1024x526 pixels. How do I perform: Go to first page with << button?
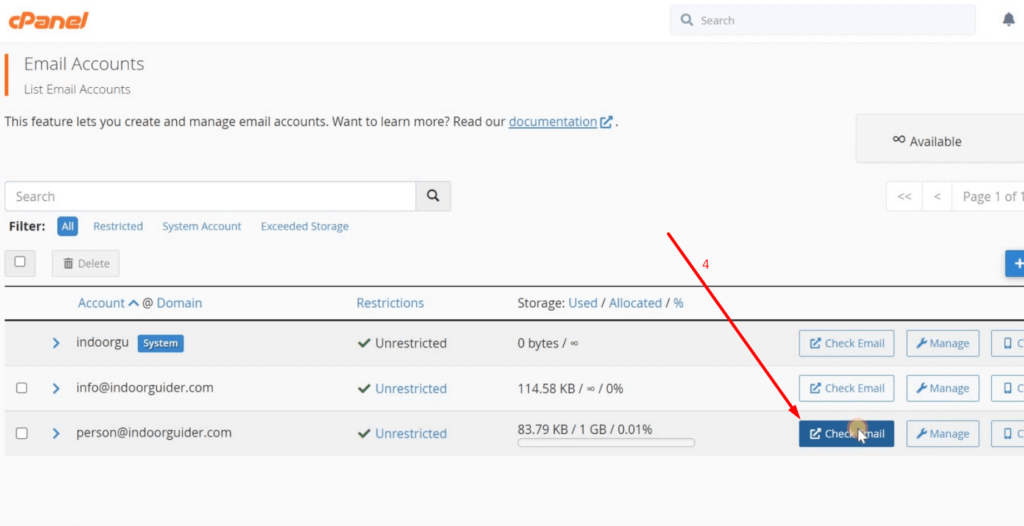point(904,197)
